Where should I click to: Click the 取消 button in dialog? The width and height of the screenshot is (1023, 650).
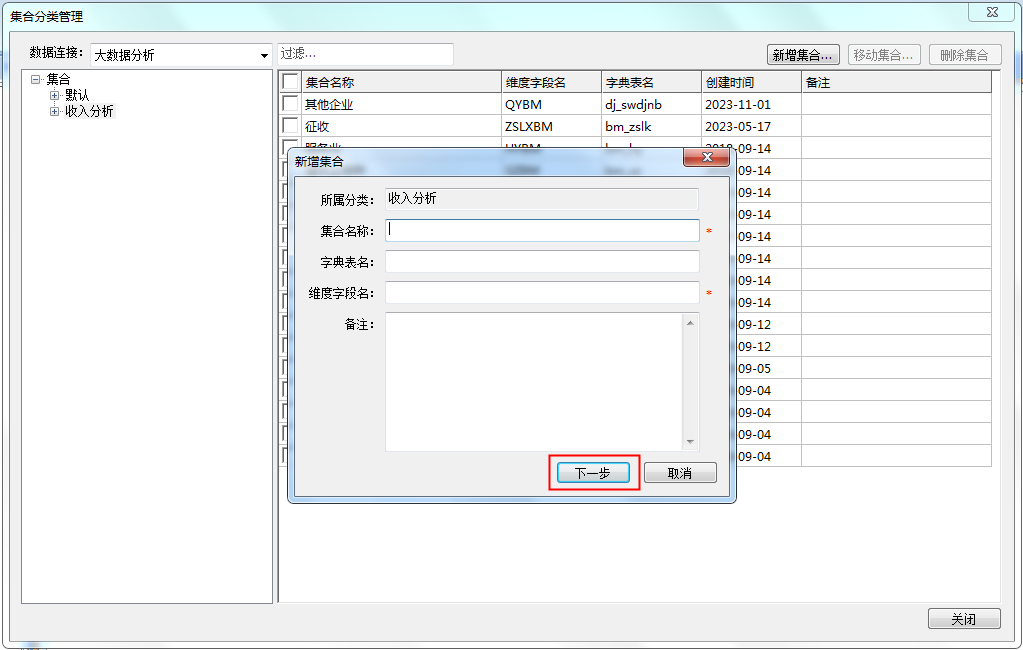pos(680,473)
